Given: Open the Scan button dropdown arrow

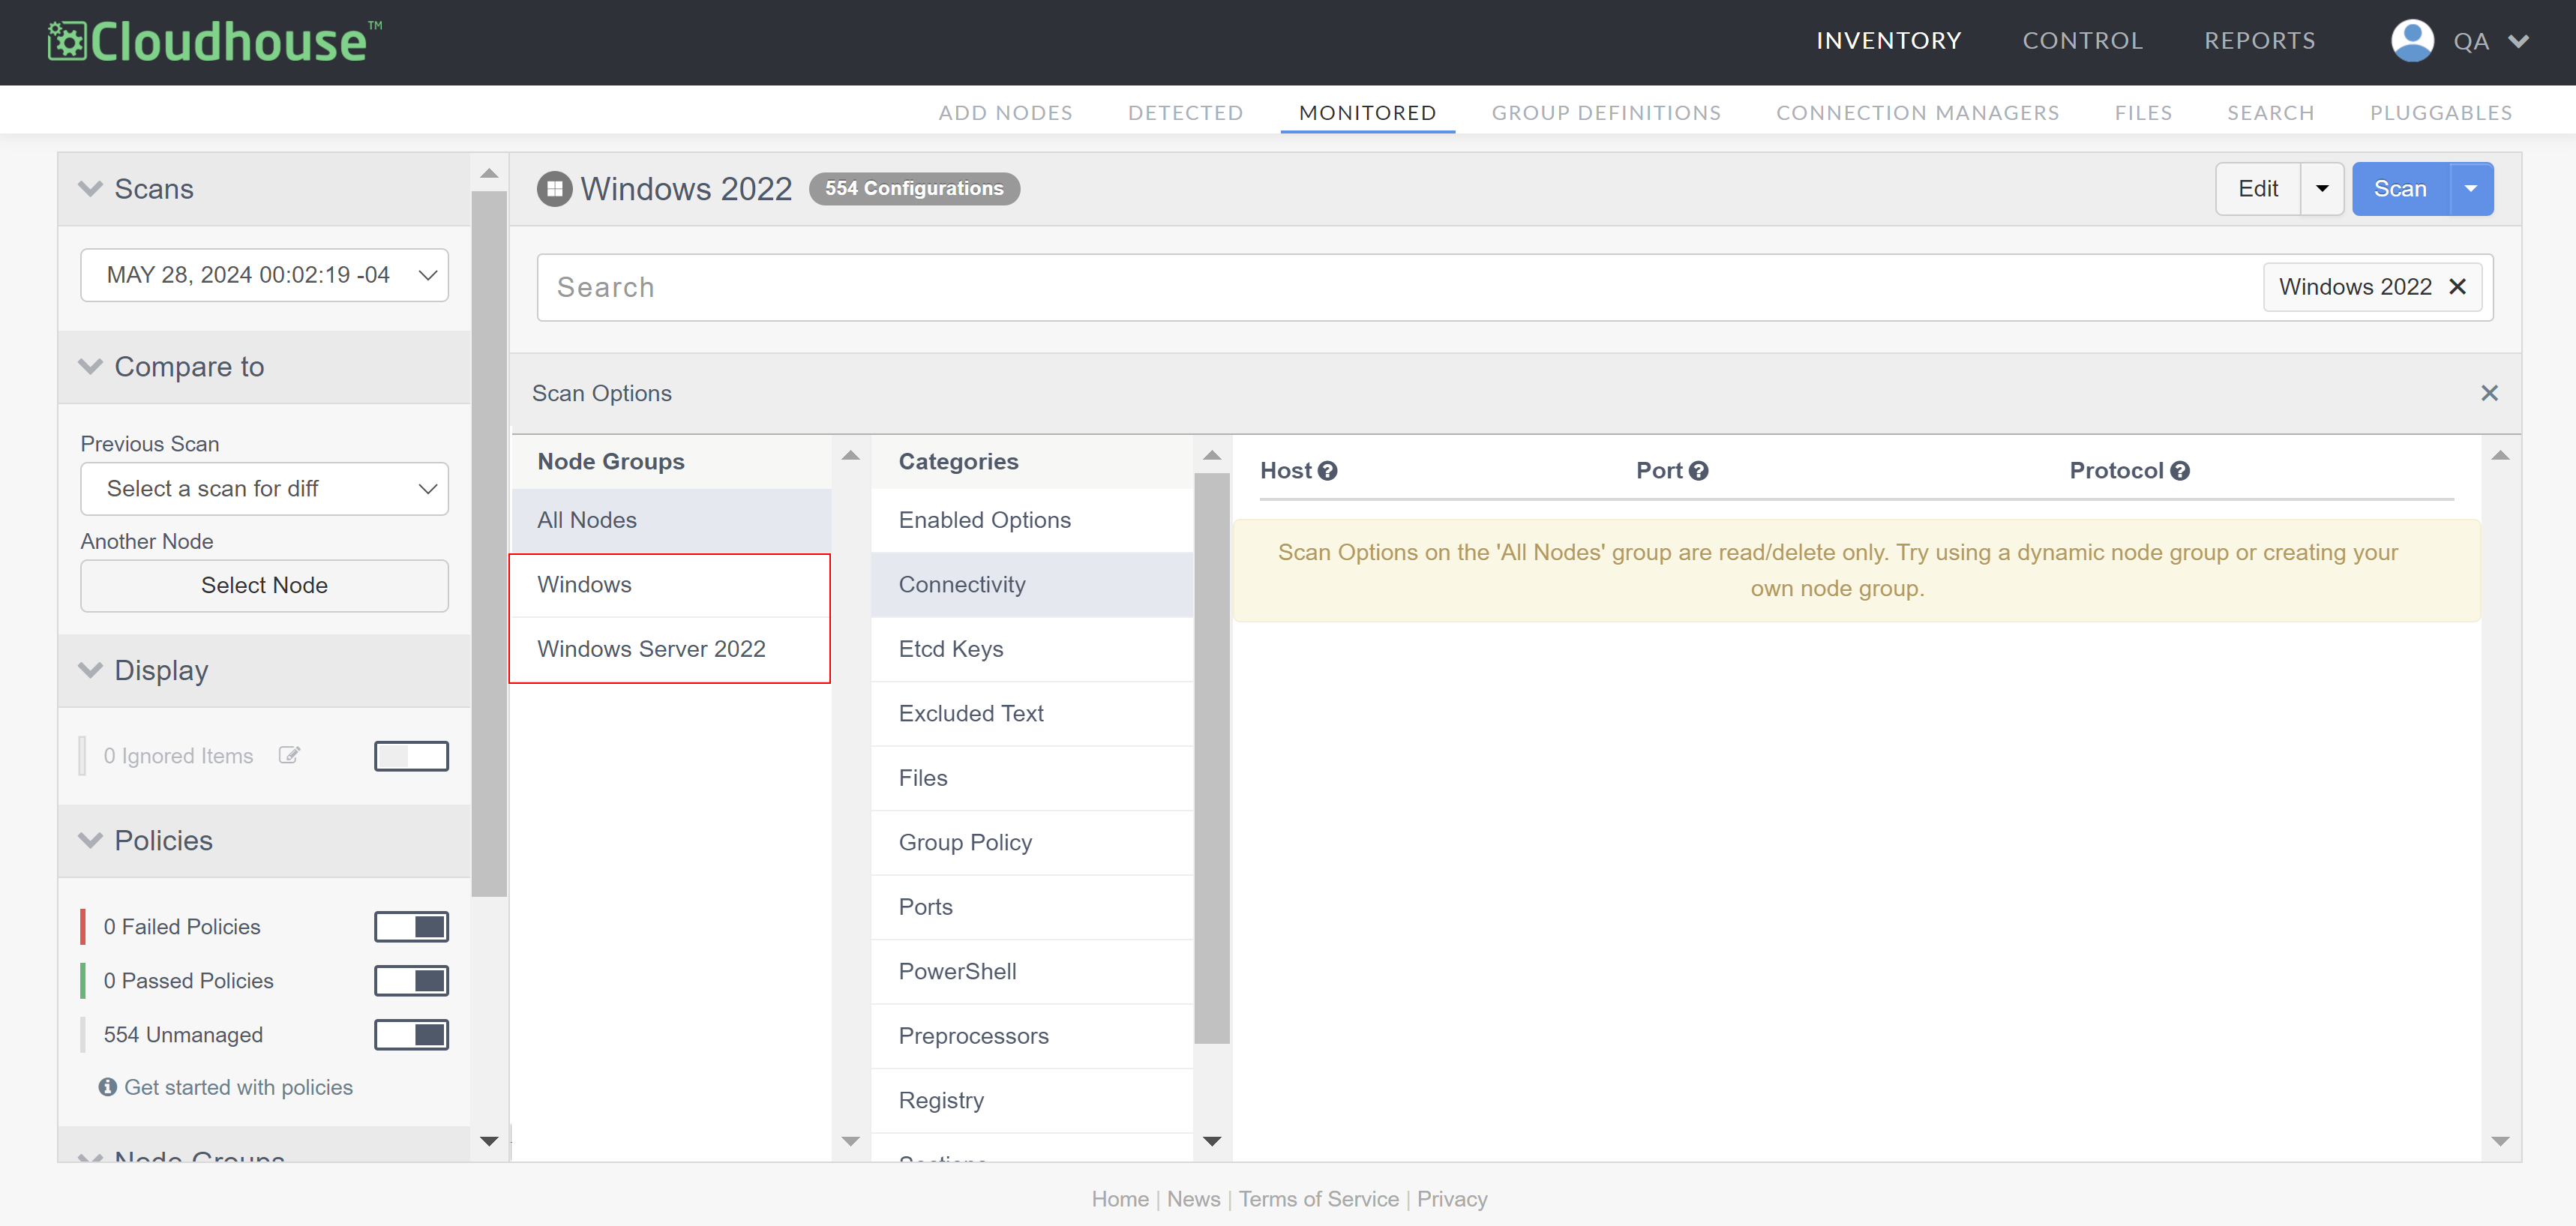Looking at the screenshot, I should pyautogui.click(x=2470, y=189).
